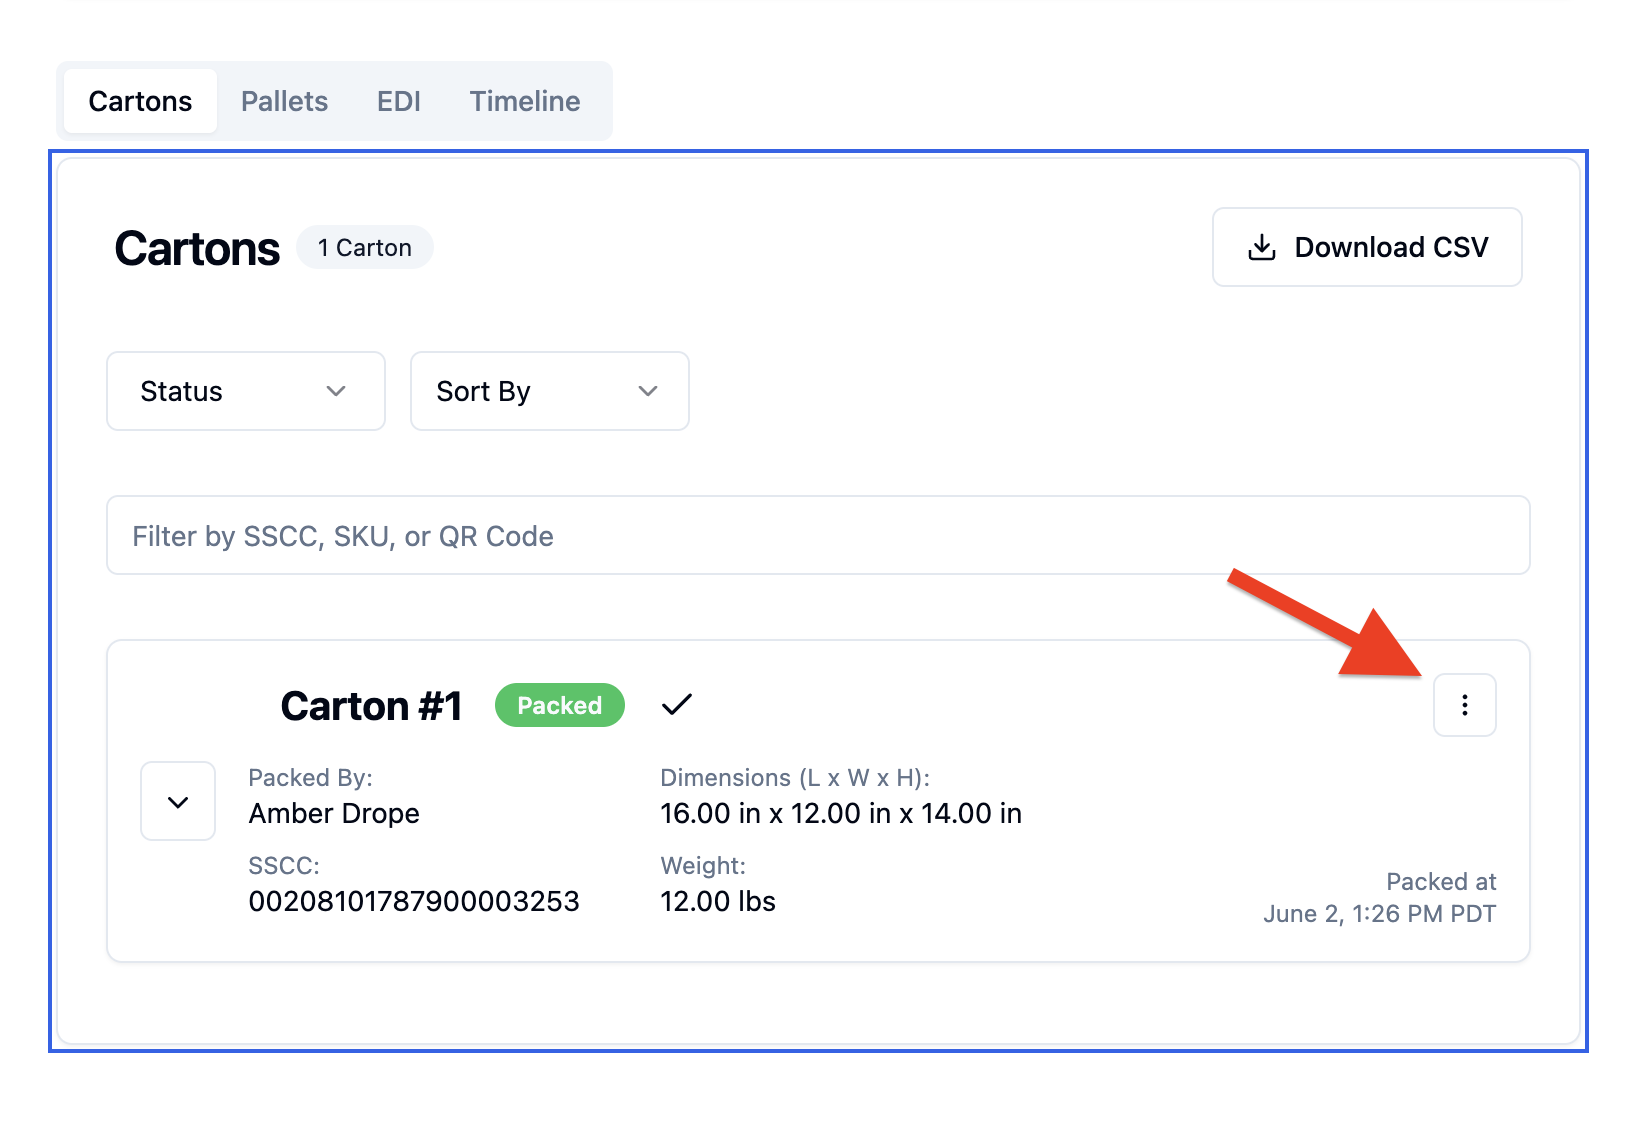Focus the SSCC, SKU, QR filter field
This screenshot has width=1630, height=1148.
pos(818,535)
